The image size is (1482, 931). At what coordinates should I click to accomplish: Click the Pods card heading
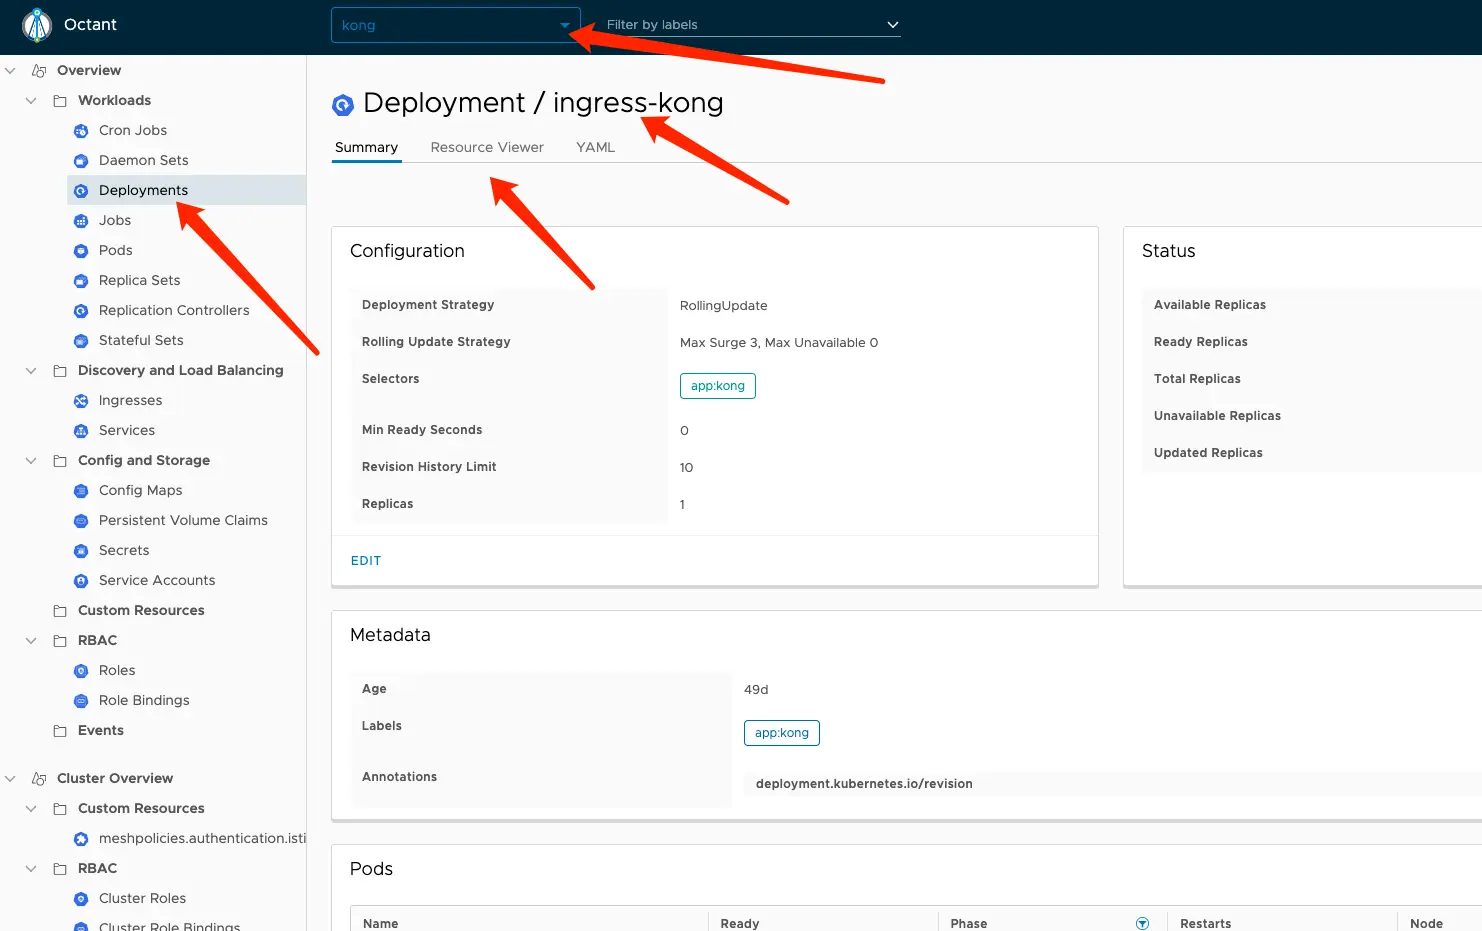(x=371, y=869)
